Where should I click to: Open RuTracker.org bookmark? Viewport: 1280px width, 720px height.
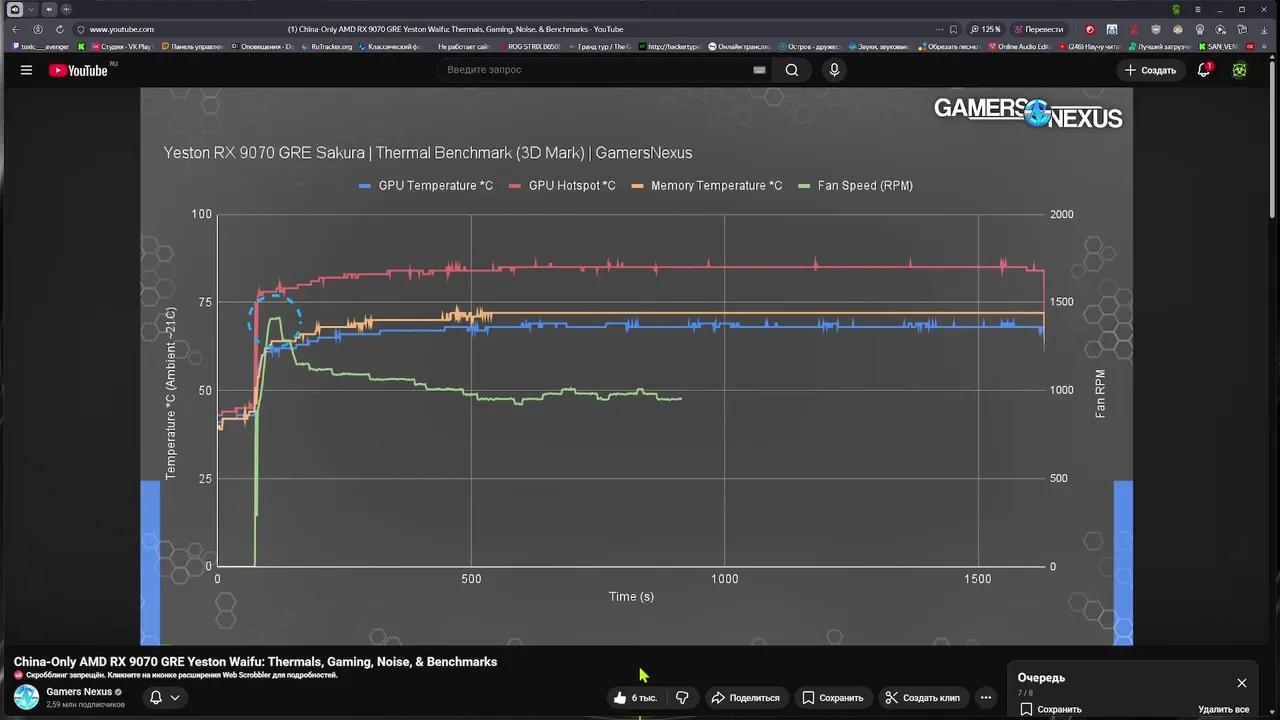point(327,46)
